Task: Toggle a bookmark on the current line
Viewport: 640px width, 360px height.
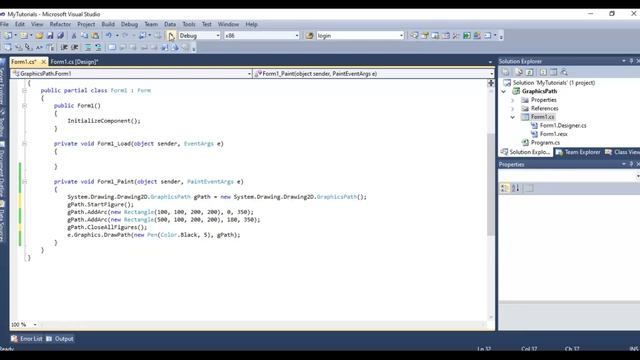Action: [112, 47]
